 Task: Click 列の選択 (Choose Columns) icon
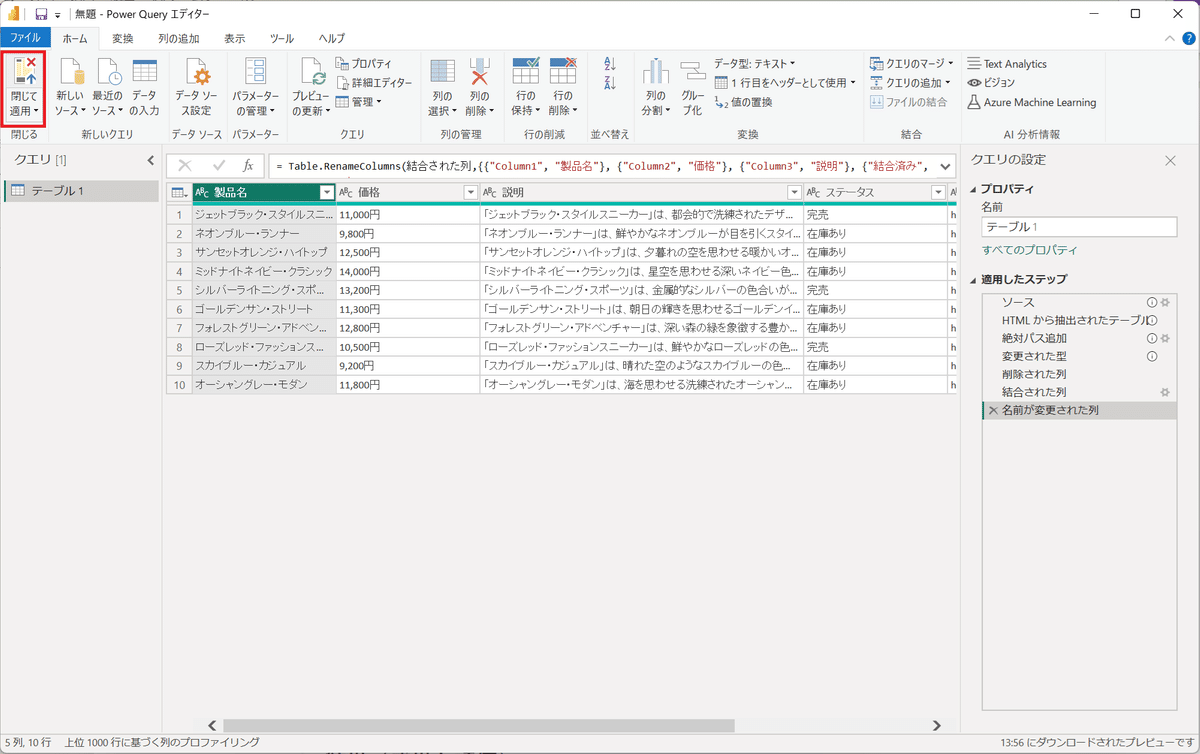[442, 72]
